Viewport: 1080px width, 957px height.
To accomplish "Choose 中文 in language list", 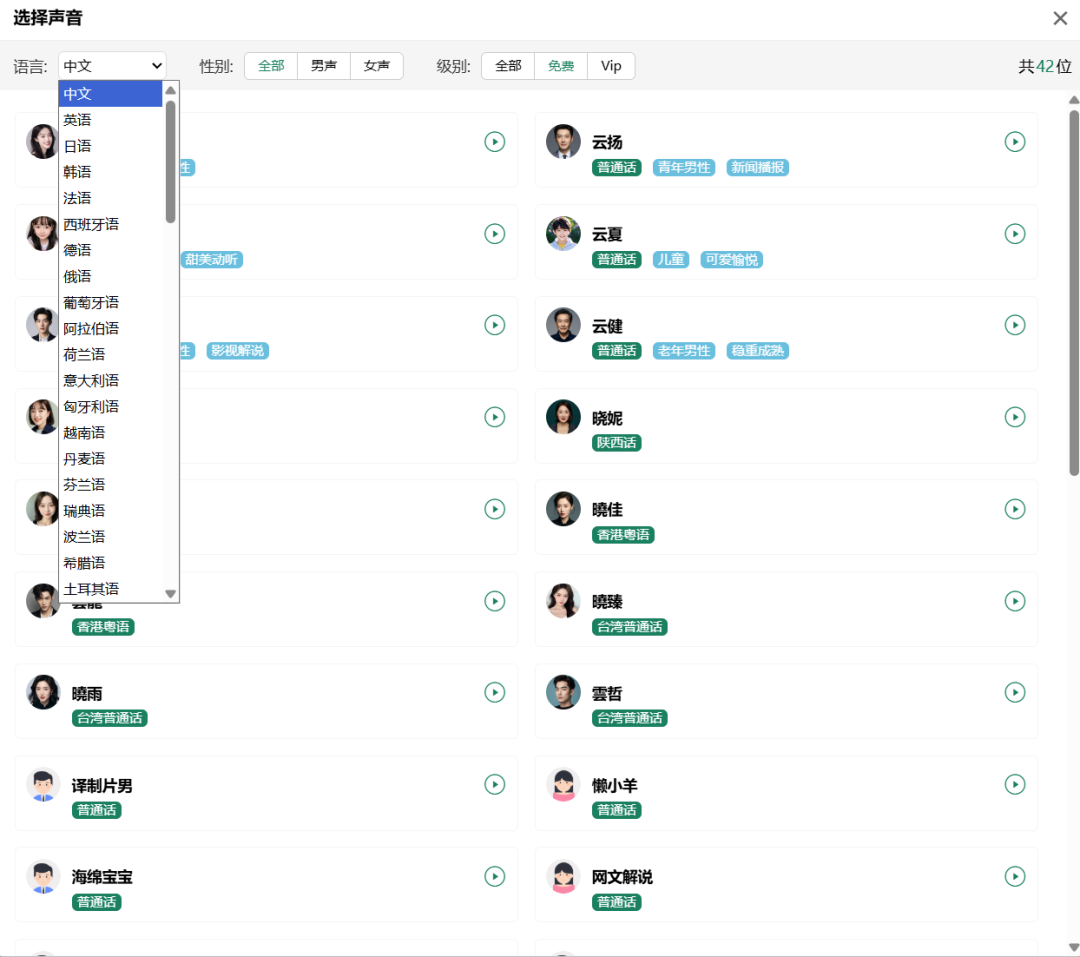I will (x=111, y=94).
